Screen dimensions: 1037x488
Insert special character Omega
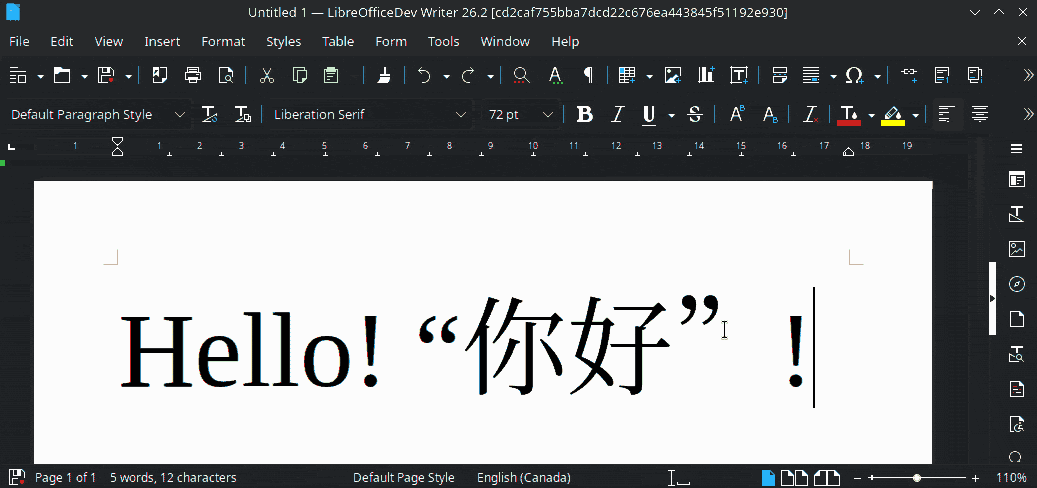tap(854, 75)
